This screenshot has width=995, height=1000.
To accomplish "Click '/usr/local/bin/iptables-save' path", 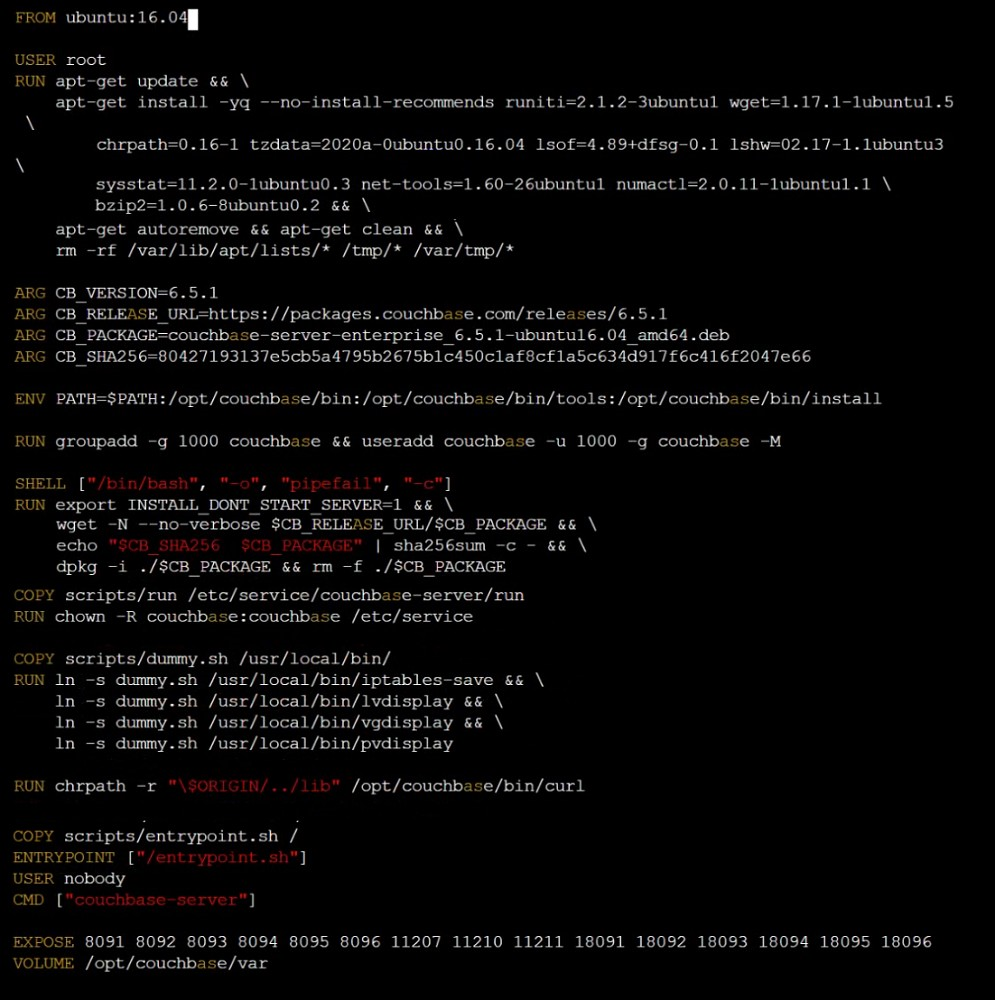I will pos(351,680).
